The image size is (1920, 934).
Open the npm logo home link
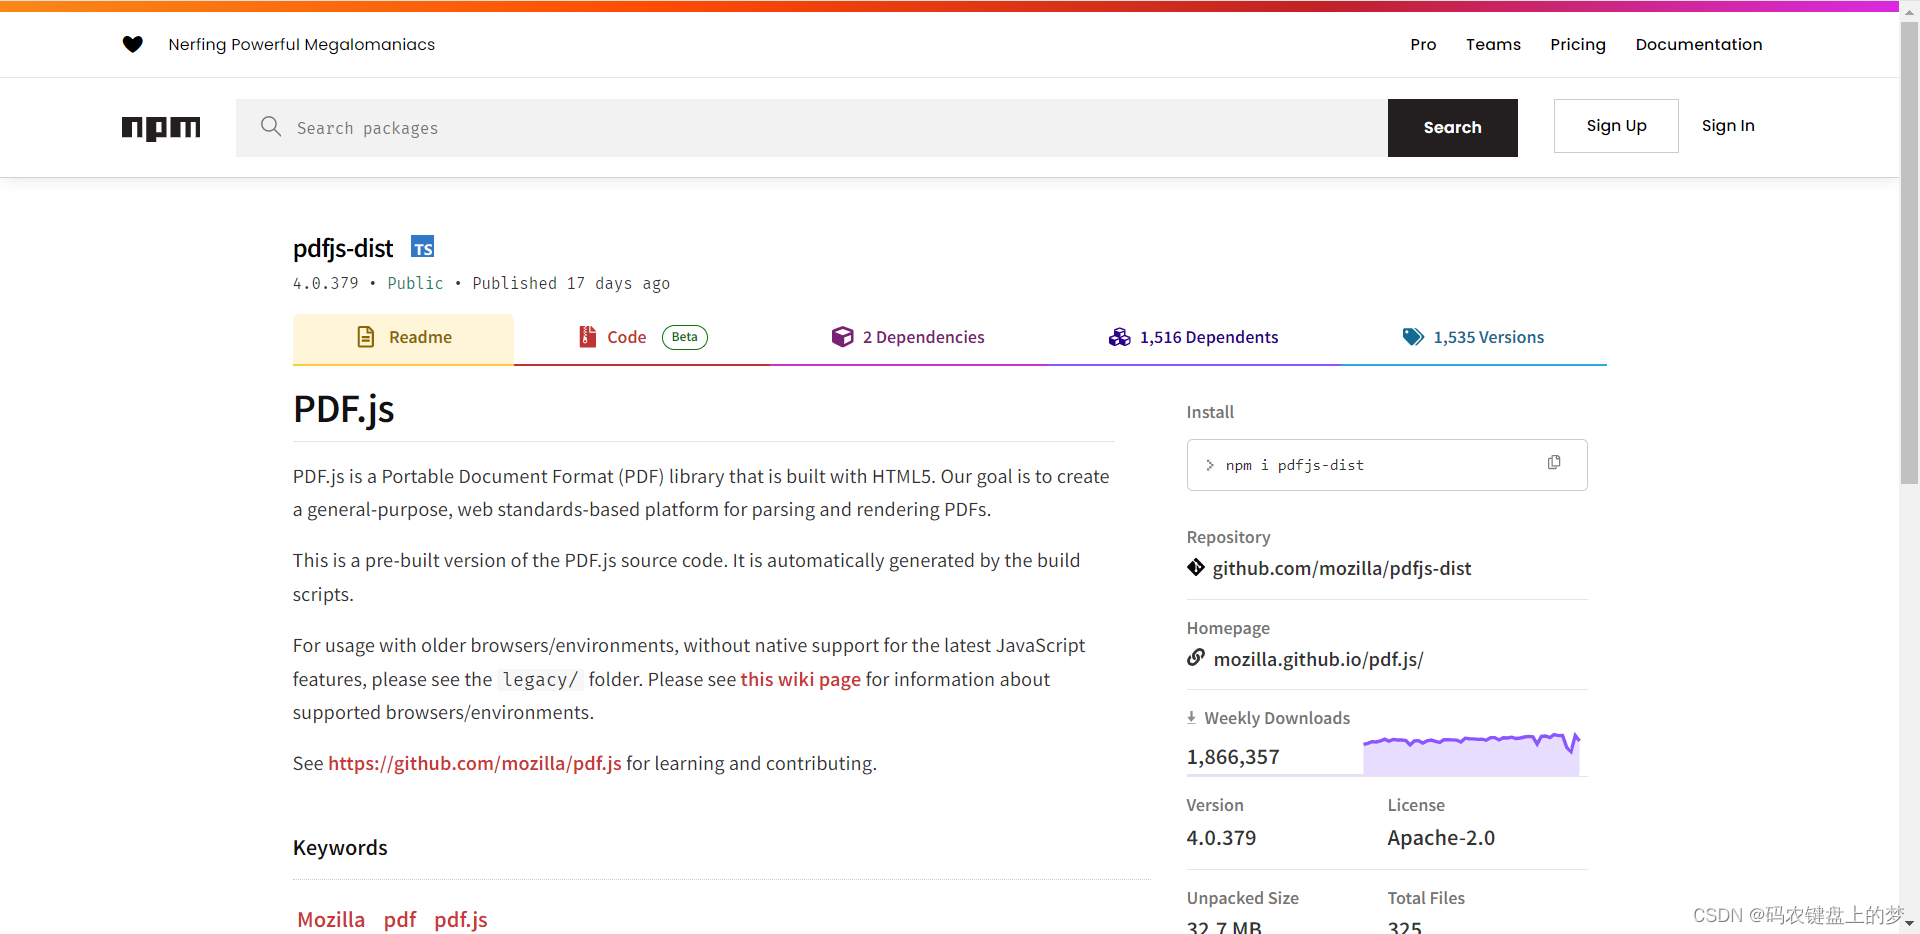(x=161, y=128)
